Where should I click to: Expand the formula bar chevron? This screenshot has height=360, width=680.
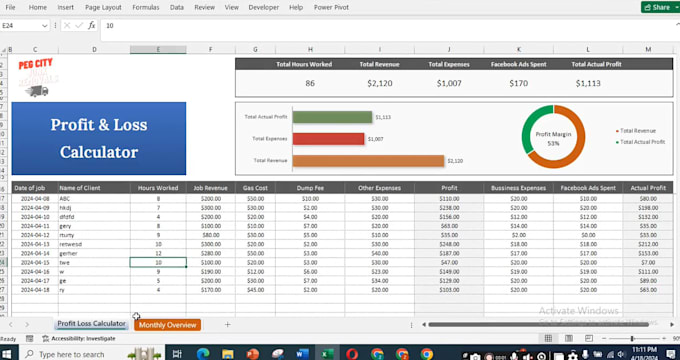pyautogui.click(x=677, y=25)
